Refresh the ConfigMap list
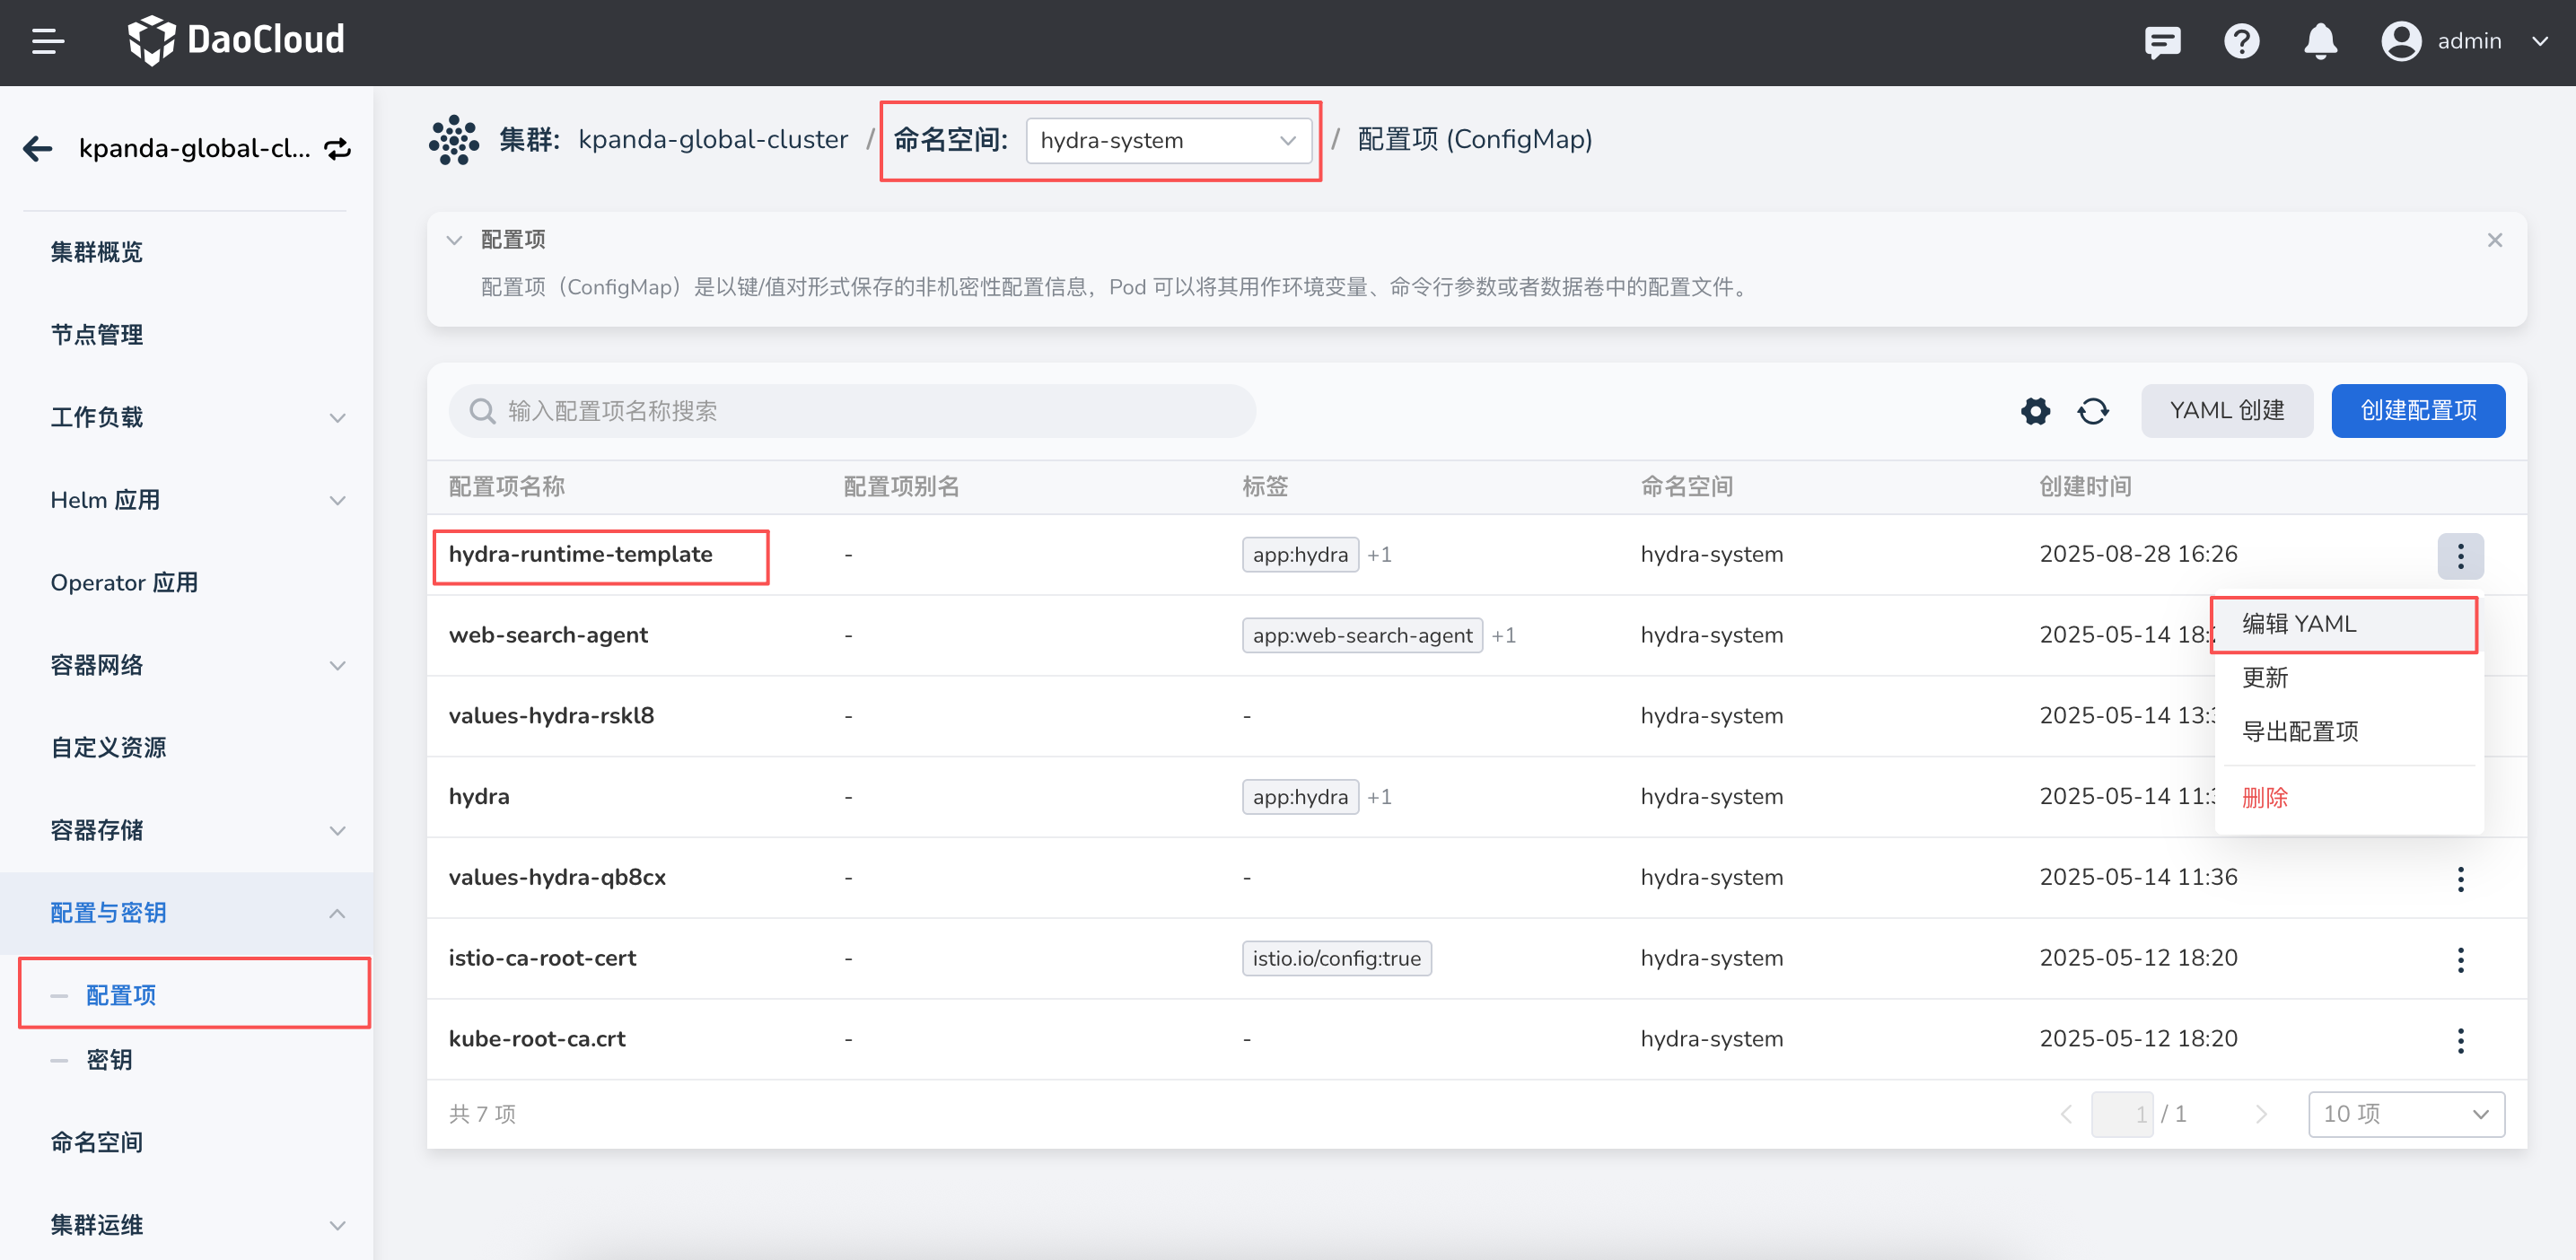This screenshot has width=2576, height=1260. tap(2093, 411)
